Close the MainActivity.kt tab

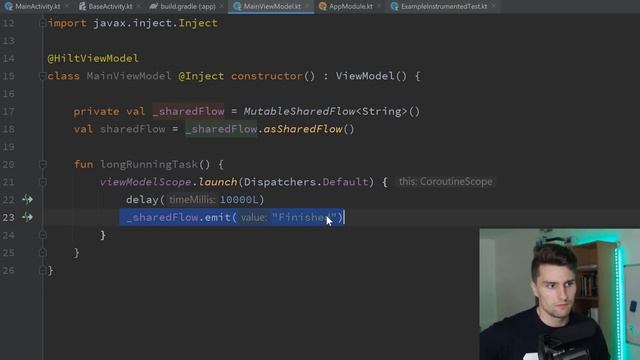(67, 7)
